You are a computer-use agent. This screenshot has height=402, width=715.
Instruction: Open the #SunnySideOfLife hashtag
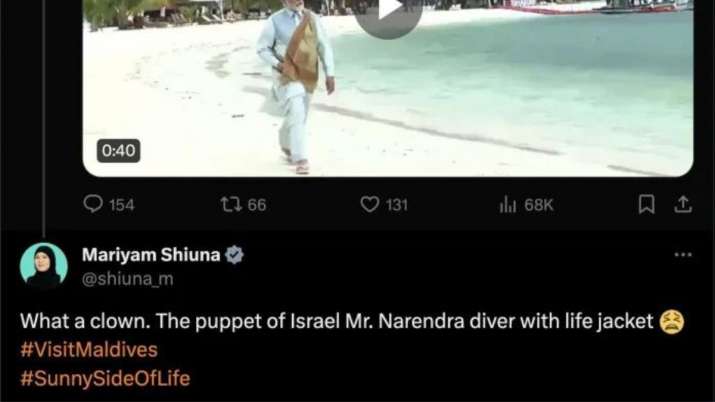point(105,379)
